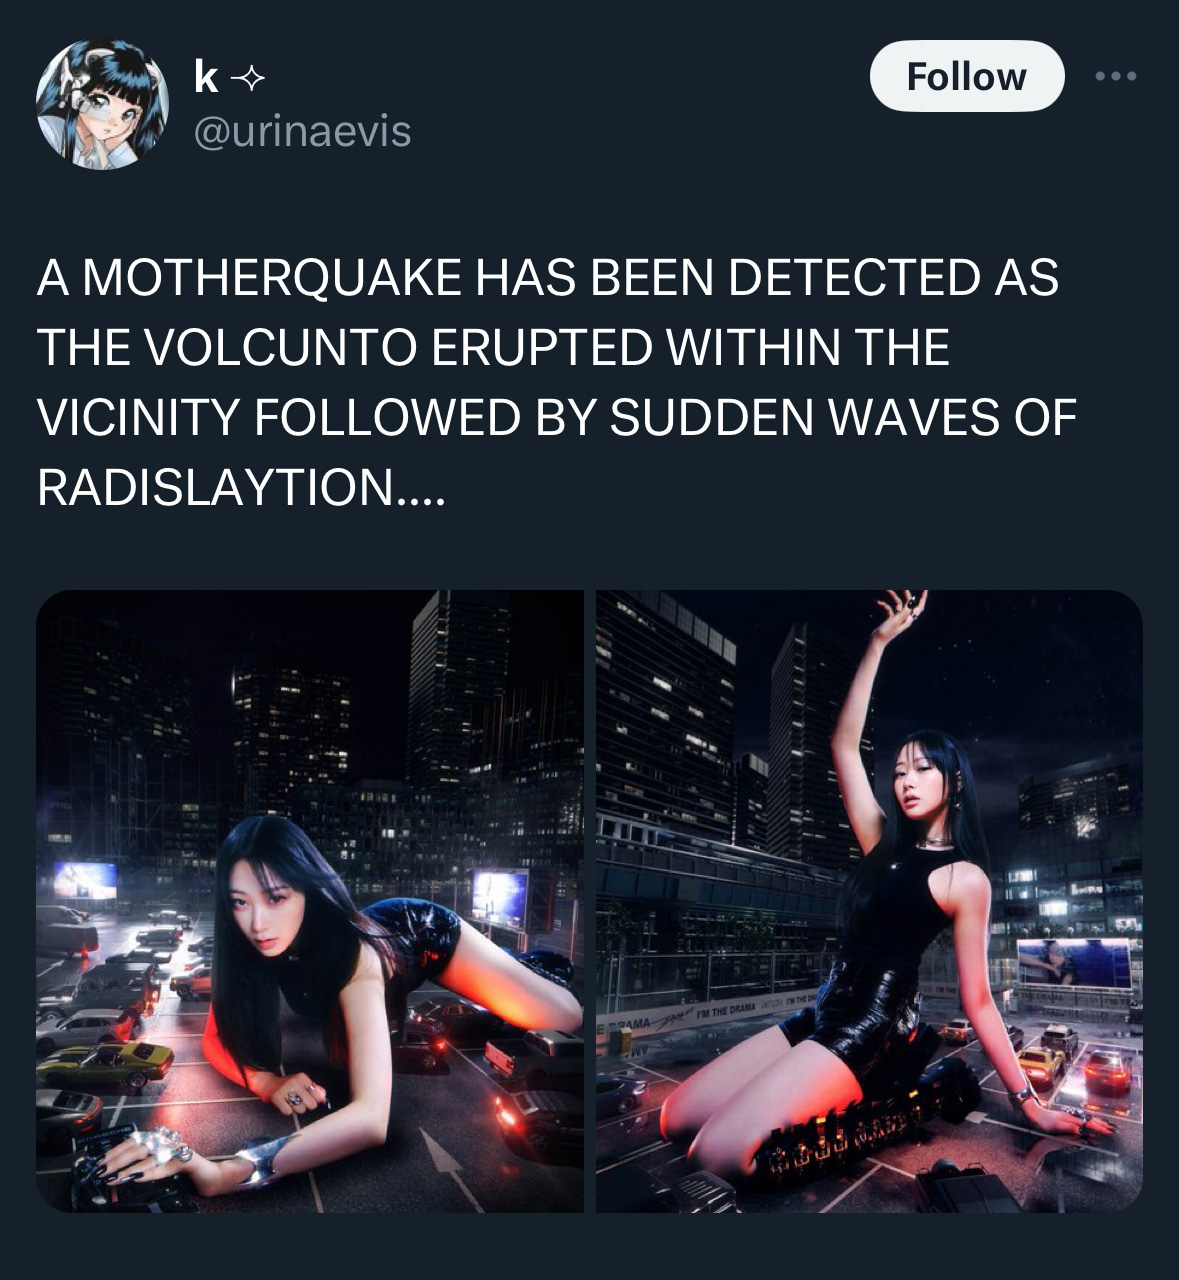
Task: Click the Follow button
Action: [x=966, y=76]
